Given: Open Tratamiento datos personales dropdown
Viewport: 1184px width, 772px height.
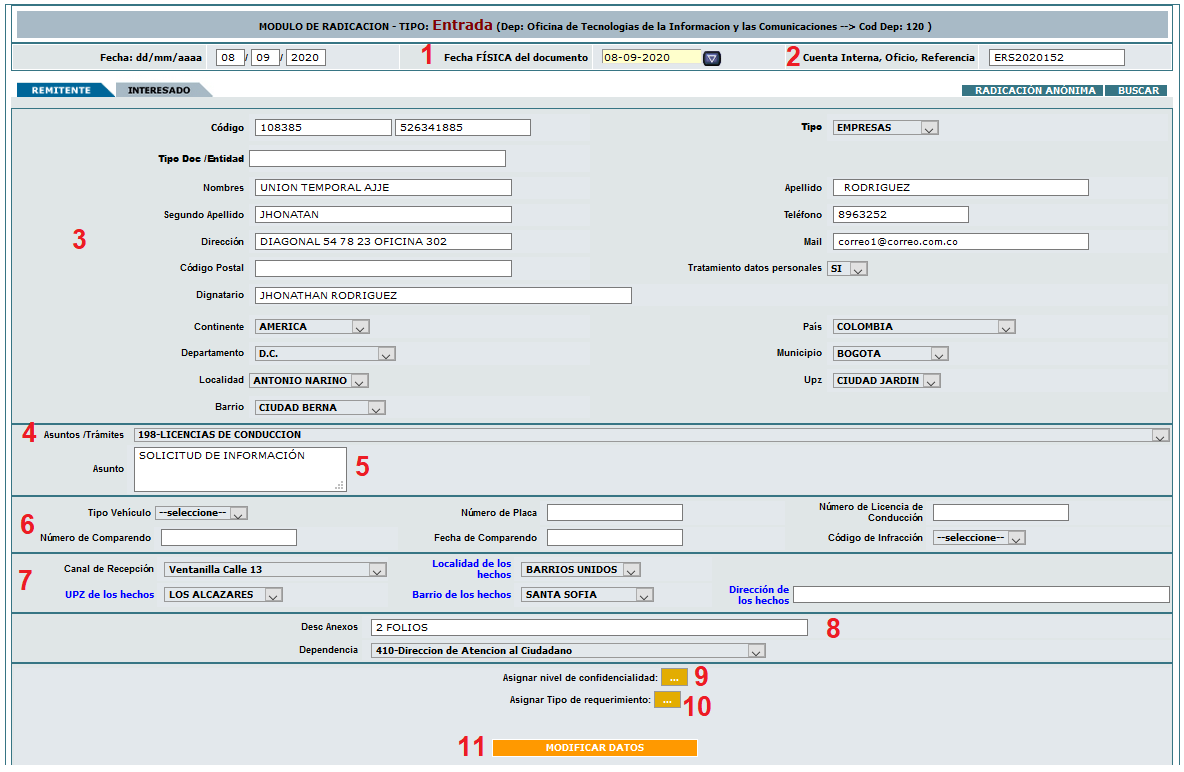Looking at the screenshot, I should (847, 269).
